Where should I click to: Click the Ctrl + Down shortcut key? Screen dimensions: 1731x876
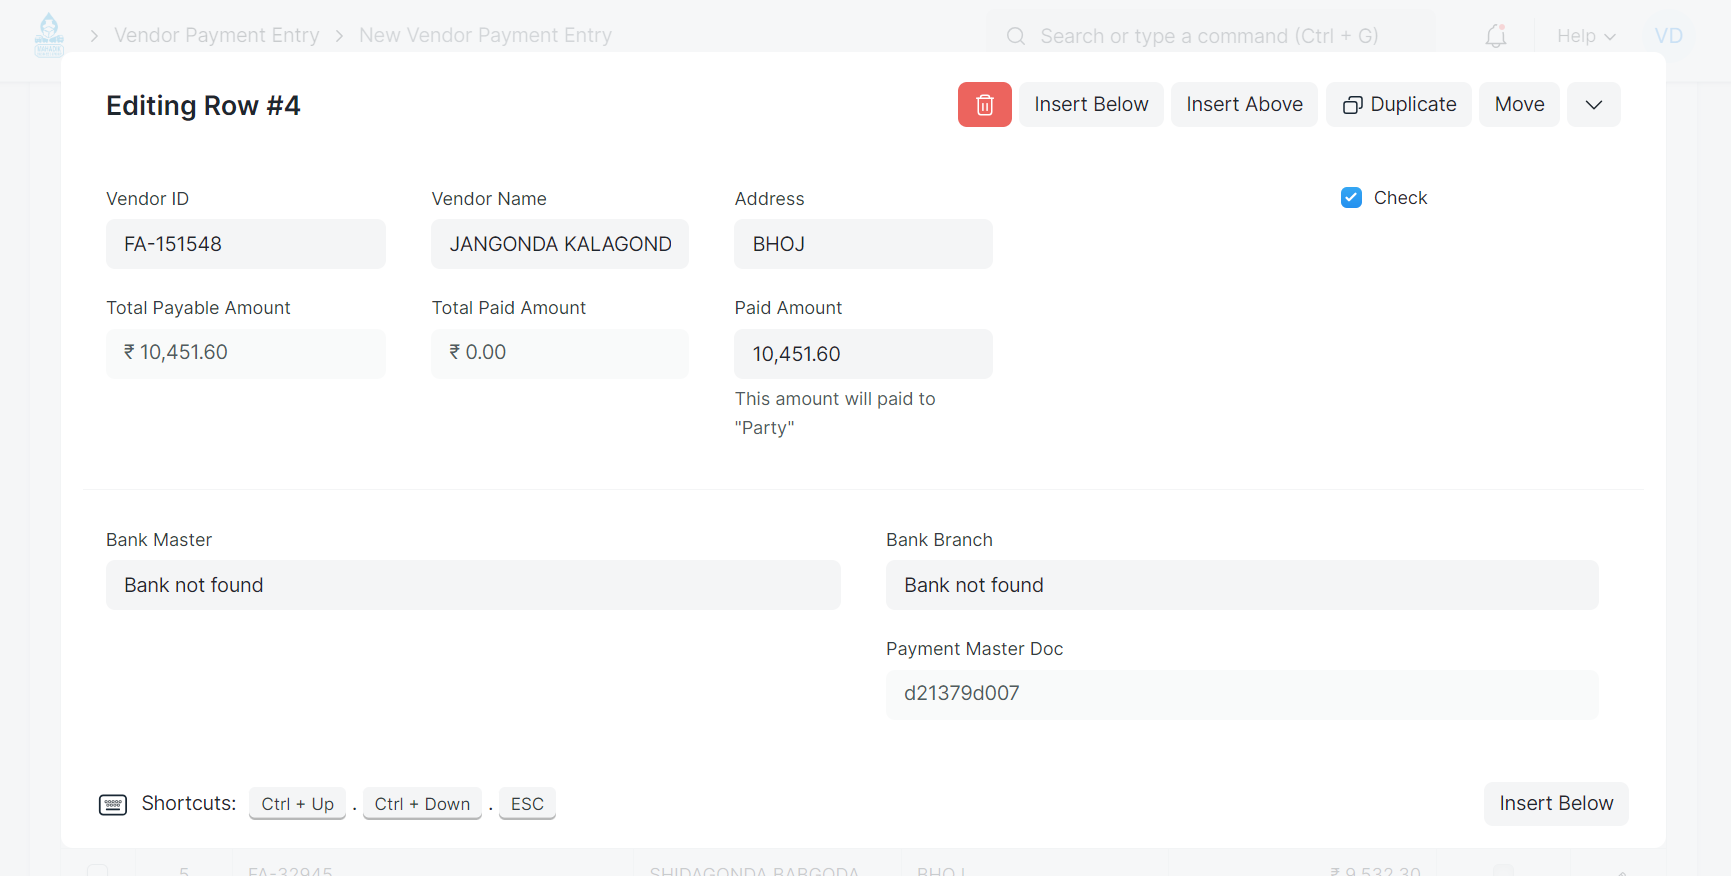(x=422, y=804)
